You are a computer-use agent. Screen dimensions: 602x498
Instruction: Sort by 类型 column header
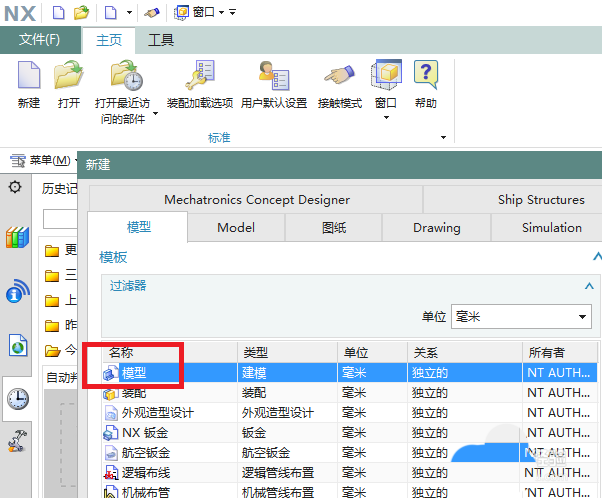tap(288, 352)
